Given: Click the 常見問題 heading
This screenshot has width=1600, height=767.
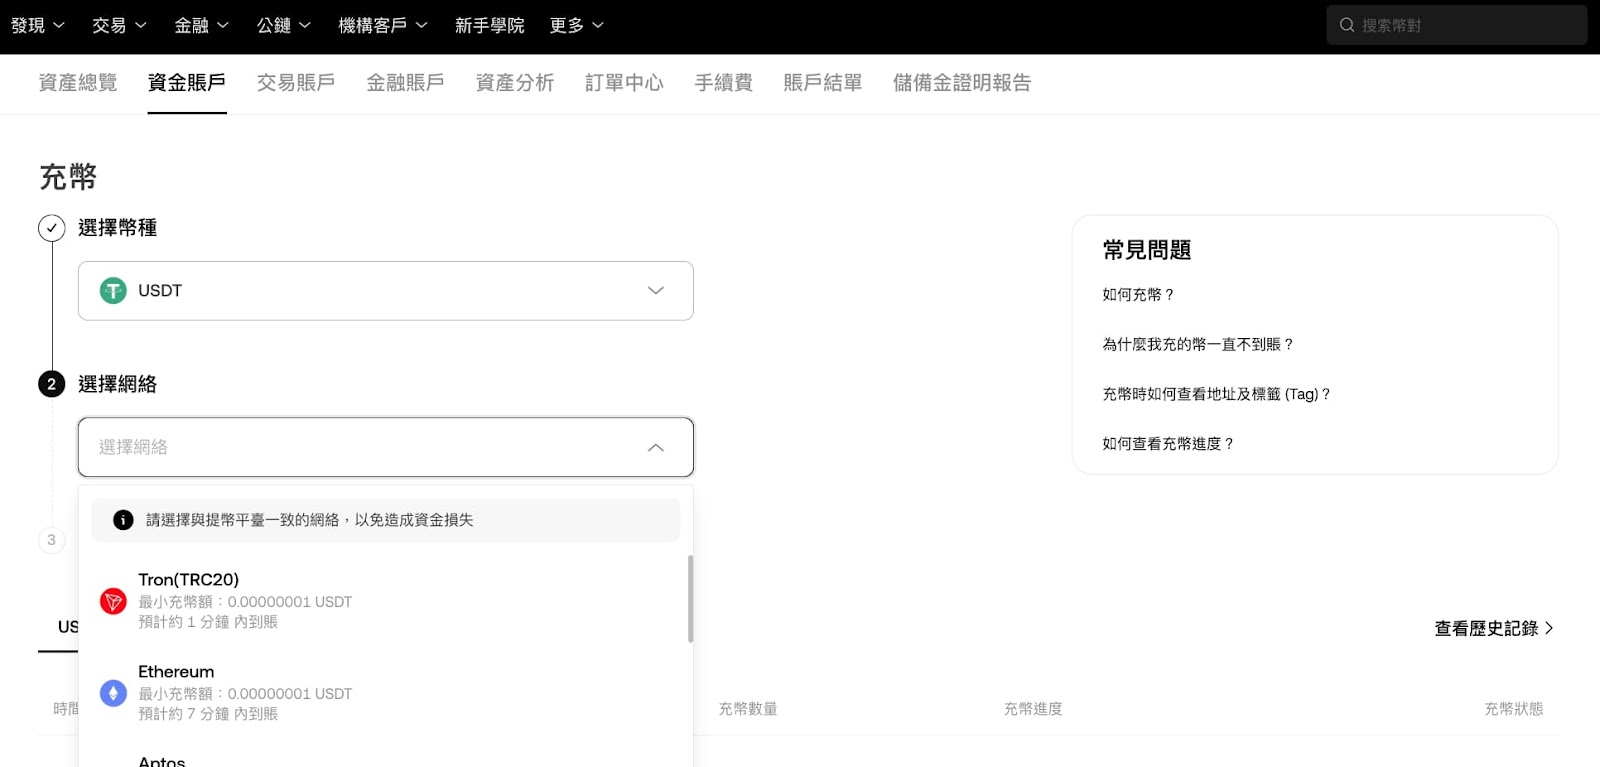Looking at the screenshot, I should [1147, 250].
